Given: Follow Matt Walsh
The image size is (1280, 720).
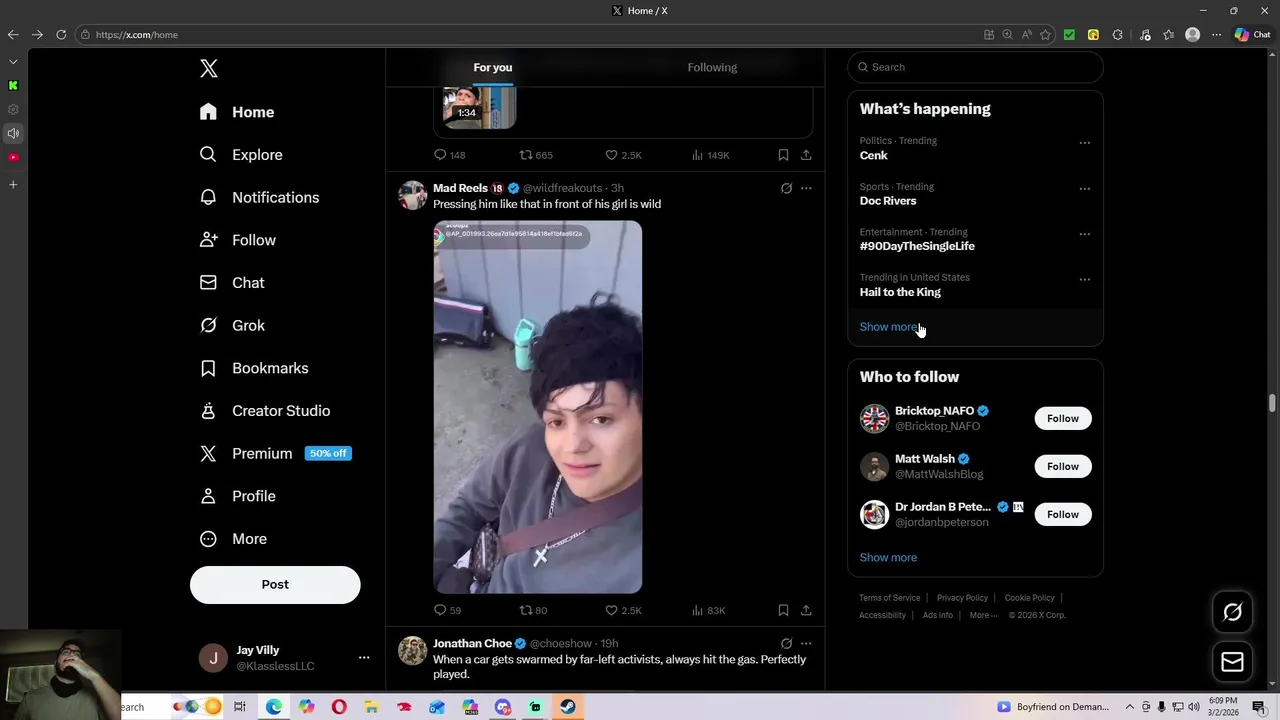Looking at the screenshot, I should 1063,466.
